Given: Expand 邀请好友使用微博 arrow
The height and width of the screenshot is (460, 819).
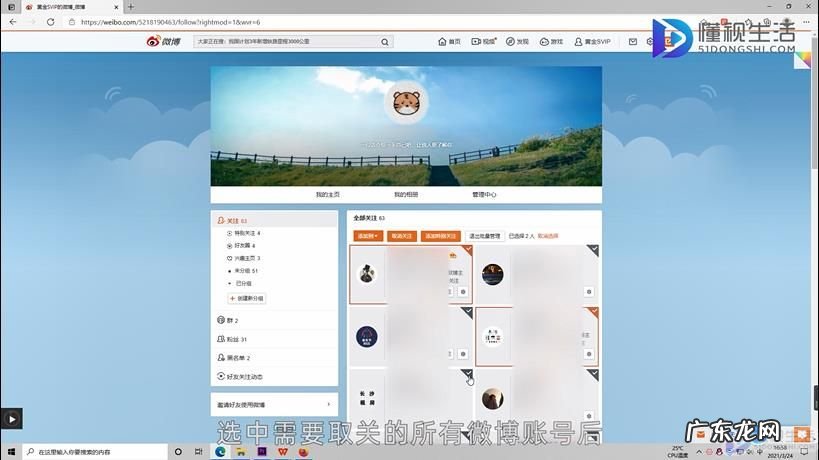Looking at the screenshot, I should pos(329,405).
